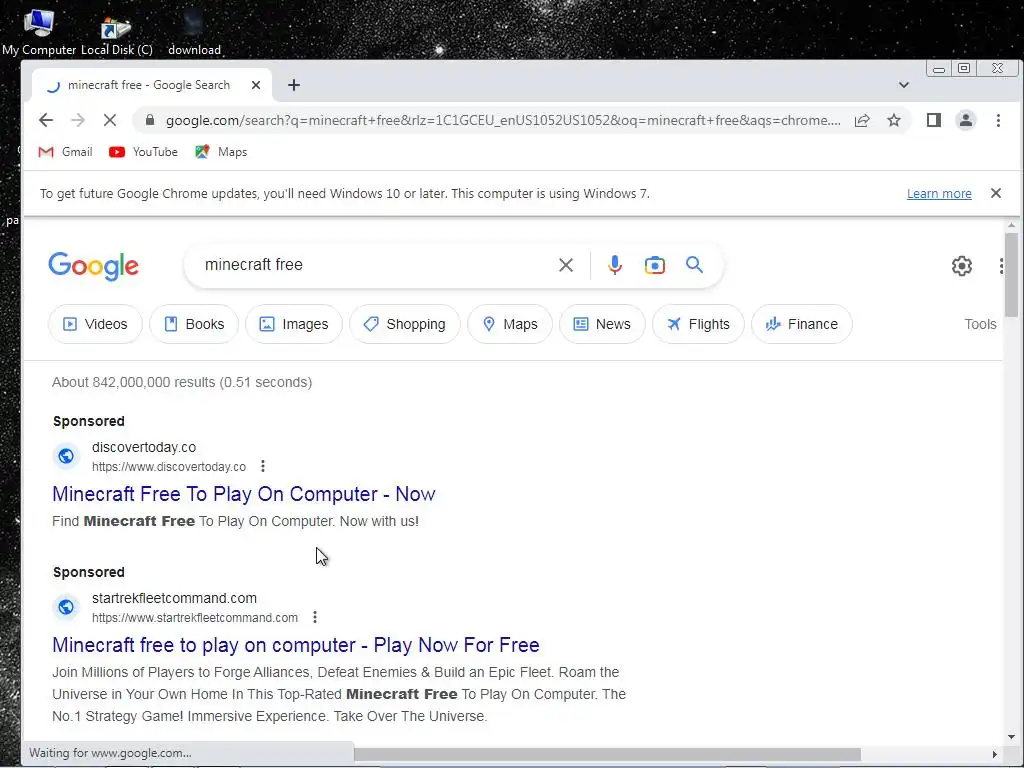
Task: Open the tab search chevron dropdown
Action: pos(904,85)
